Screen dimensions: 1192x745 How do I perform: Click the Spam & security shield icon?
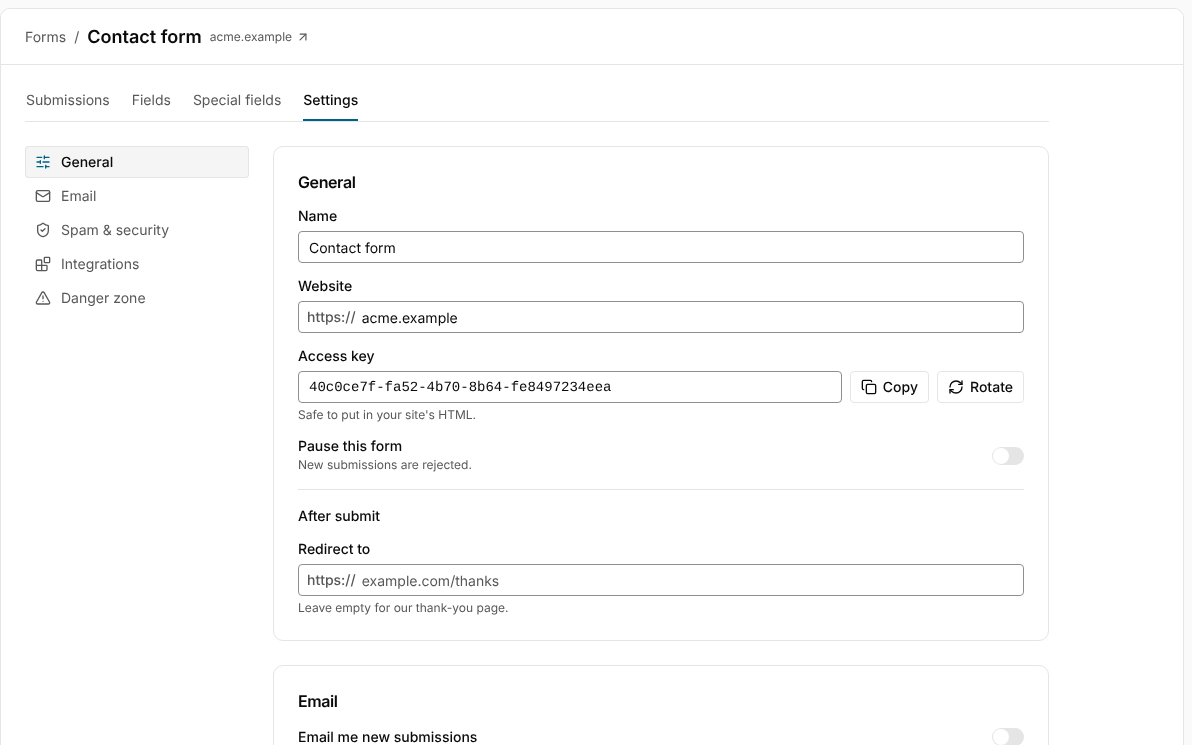pos(43,230)
